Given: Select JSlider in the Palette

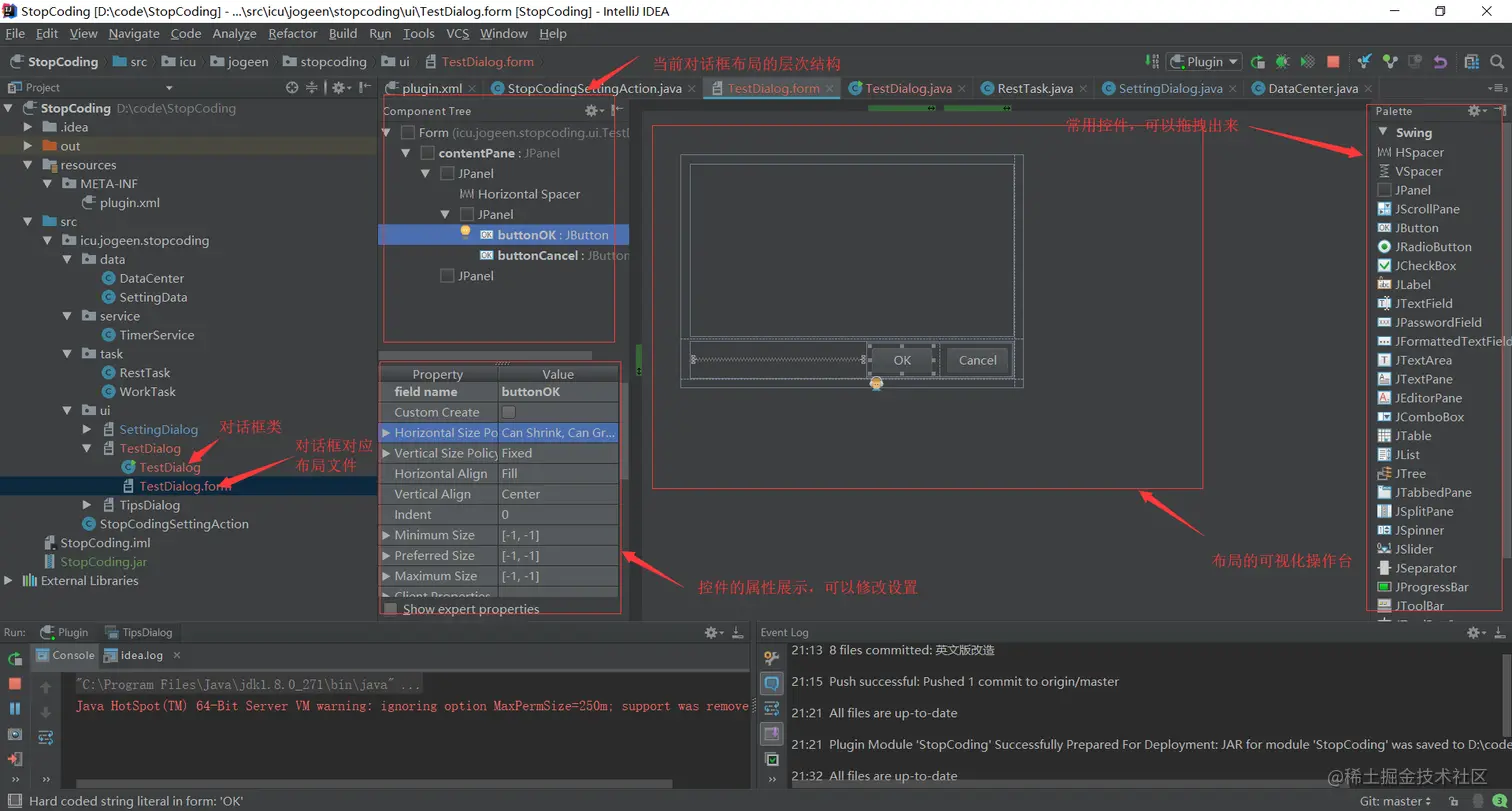Looking at the screenshot, I should pyautogui.click(x=1414, y=549).
